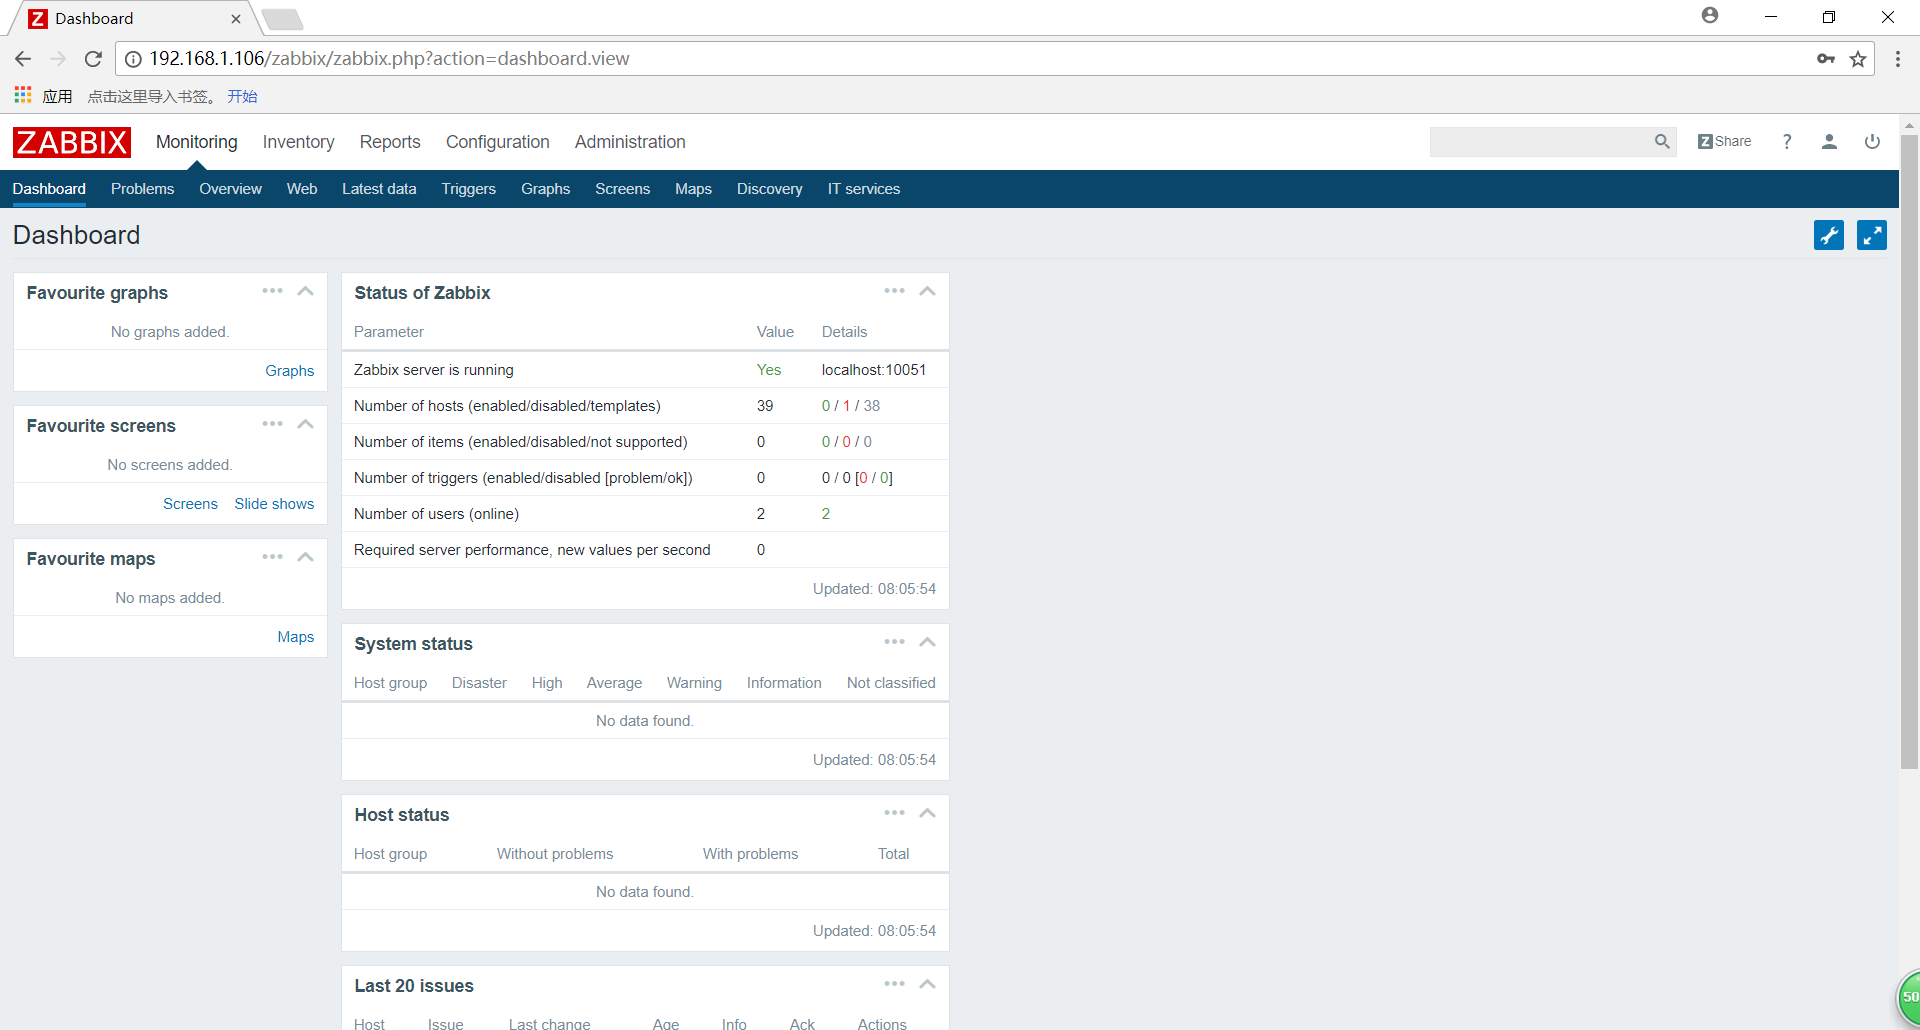Click the saved password key icon
Screen dimensions: 1920x1030
[x=1826, y=59]
